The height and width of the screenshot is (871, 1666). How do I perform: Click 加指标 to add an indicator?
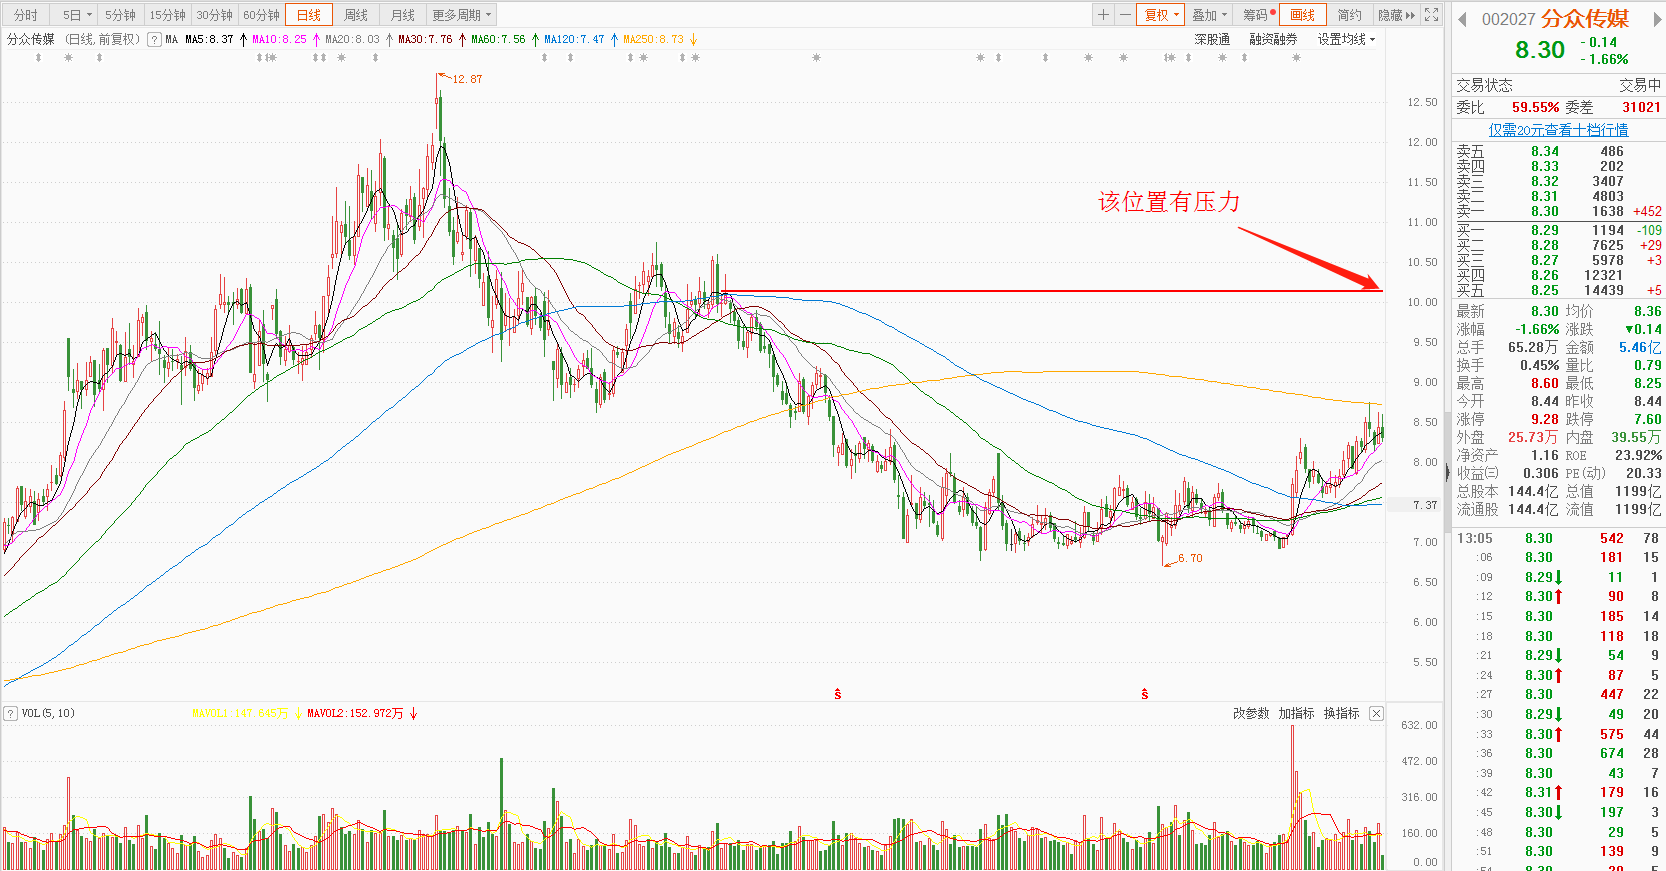coord(1296,713)
